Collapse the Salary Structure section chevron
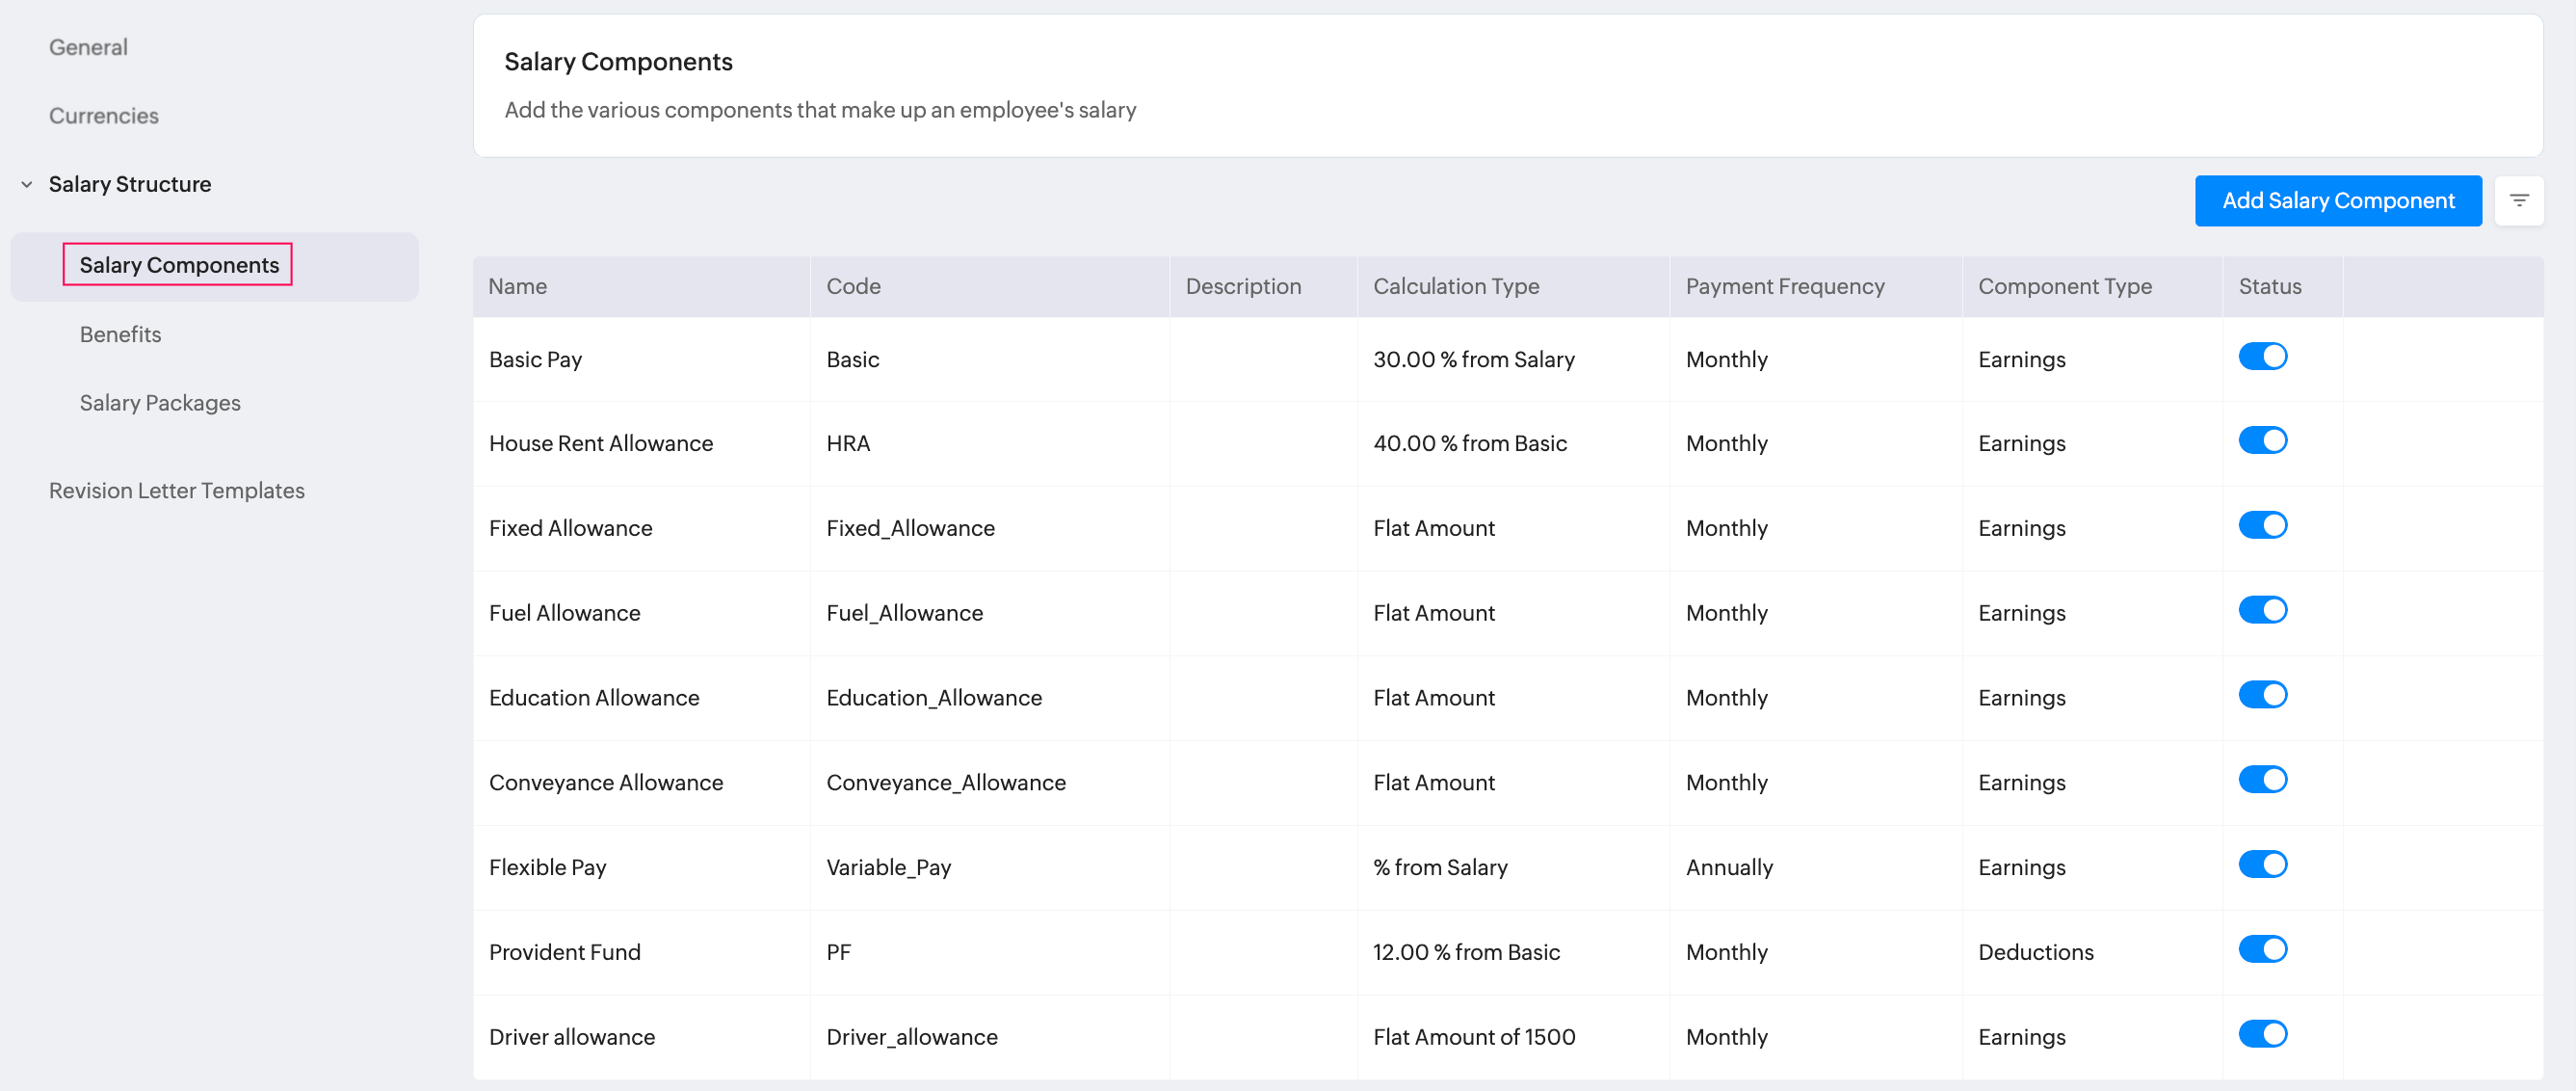Image resolution: width=2576 pixels, height=1091 pixels. point(27,185)
